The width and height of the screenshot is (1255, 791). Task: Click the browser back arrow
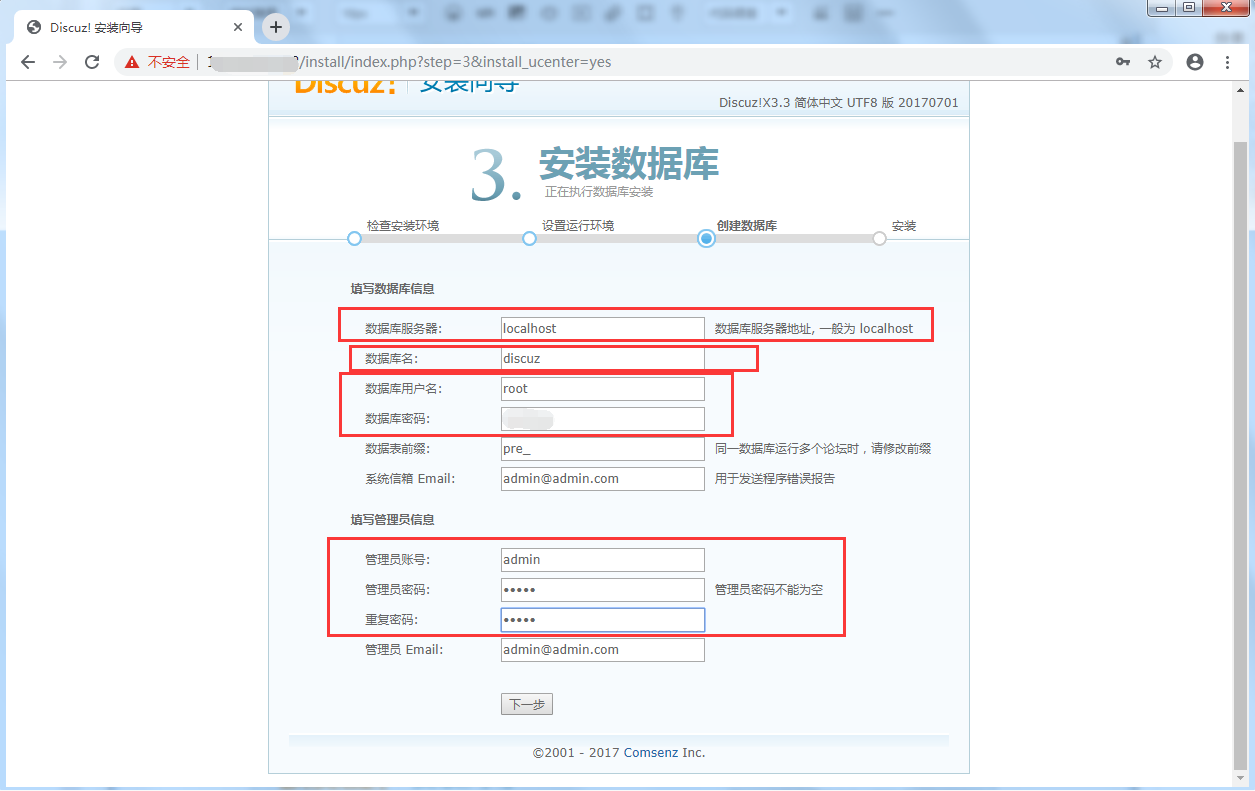28,62
